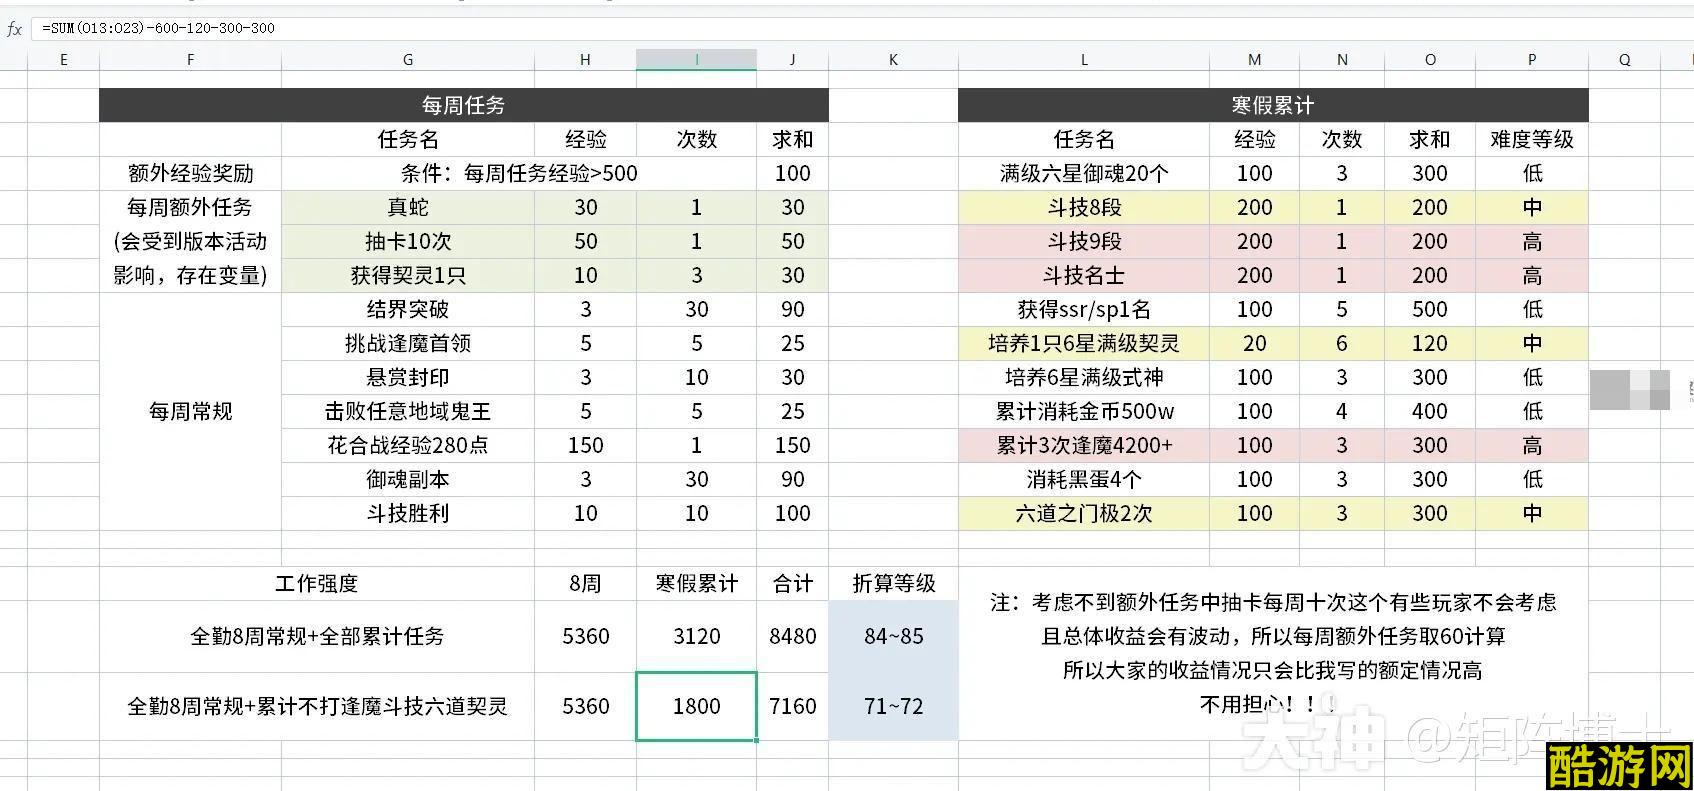Screen dimensions: 1694x791
Task: Select the 合计 header cell
Action: click(x=792, y=583)
